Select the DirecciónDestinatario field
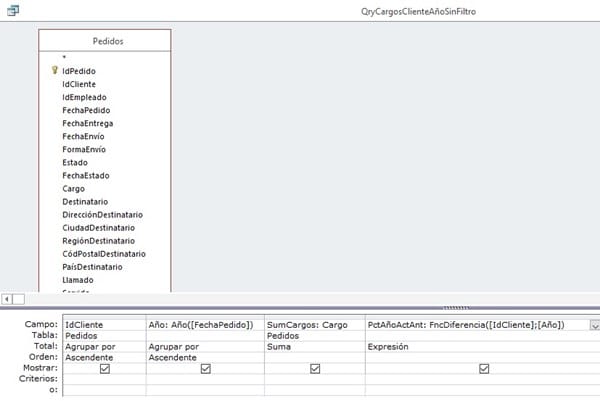The image size is (600, 401). (103, 215)
